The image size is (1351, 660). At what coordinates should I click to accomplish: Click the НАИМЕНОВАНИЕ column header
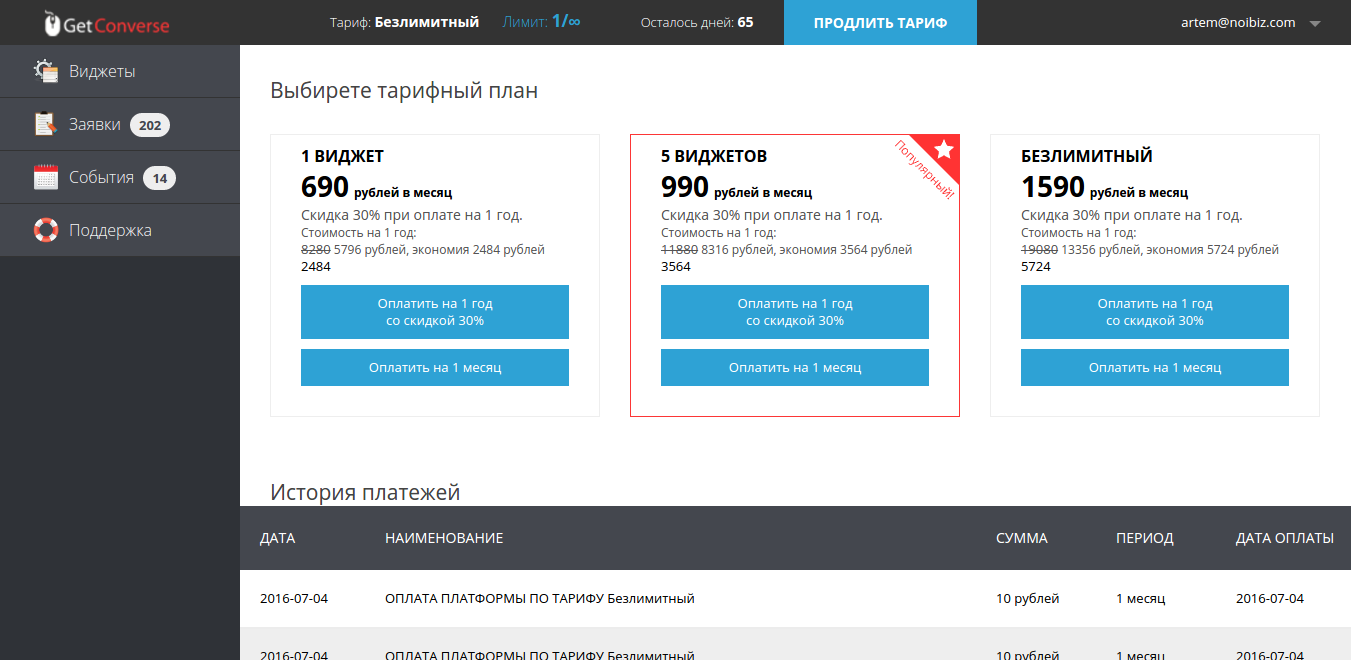click(x=444, y=538)
